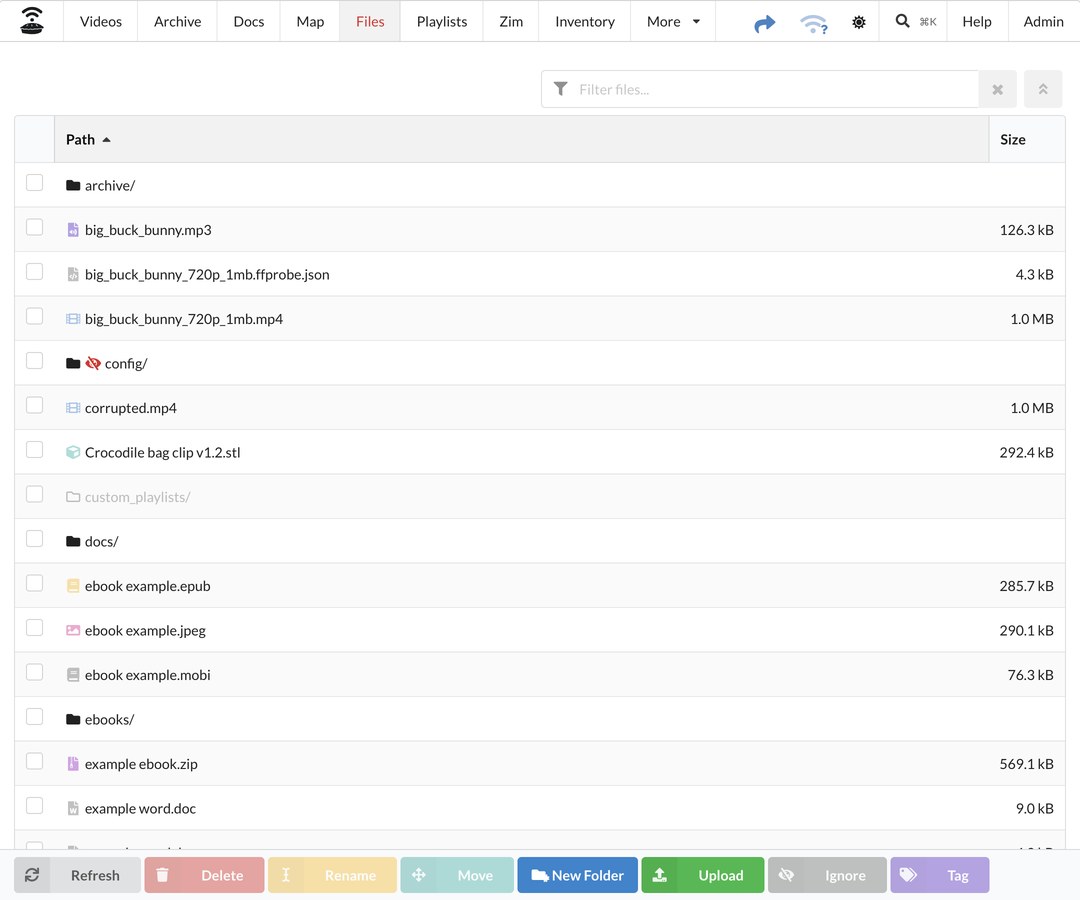Go to the Videos tab
Image resolution: width=1080 pixels, height=900 pixels.
[x=101, y=21]
